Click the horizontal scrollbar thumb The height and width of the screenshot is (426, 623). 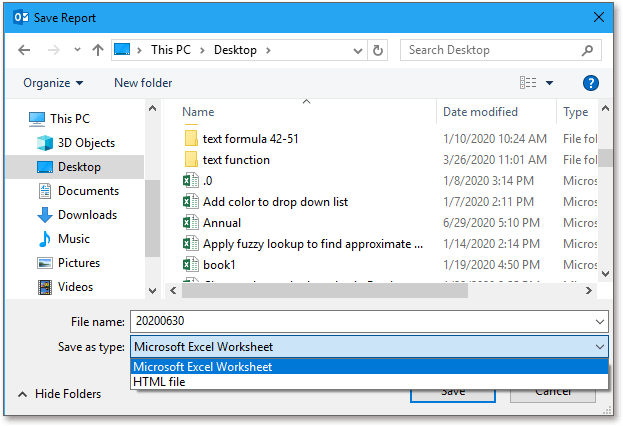325,291
